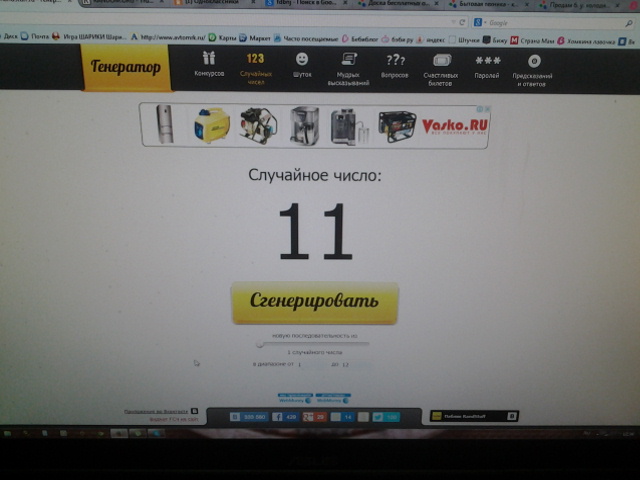
Task: Click the yellow generator ad thumbnail
Action: [212, 125]
